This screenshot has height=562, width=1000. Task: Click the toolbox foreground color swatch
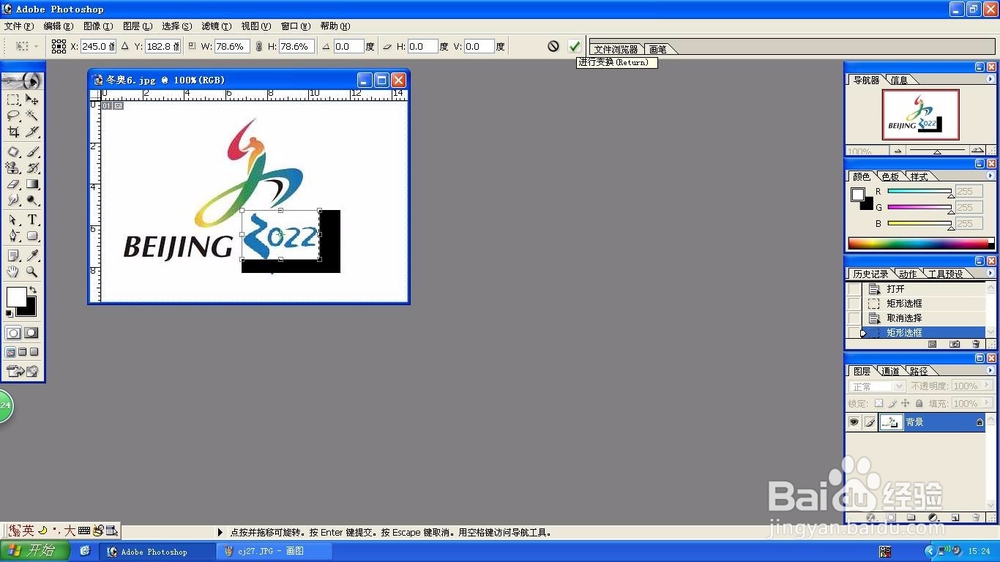(x=15, y=297)
